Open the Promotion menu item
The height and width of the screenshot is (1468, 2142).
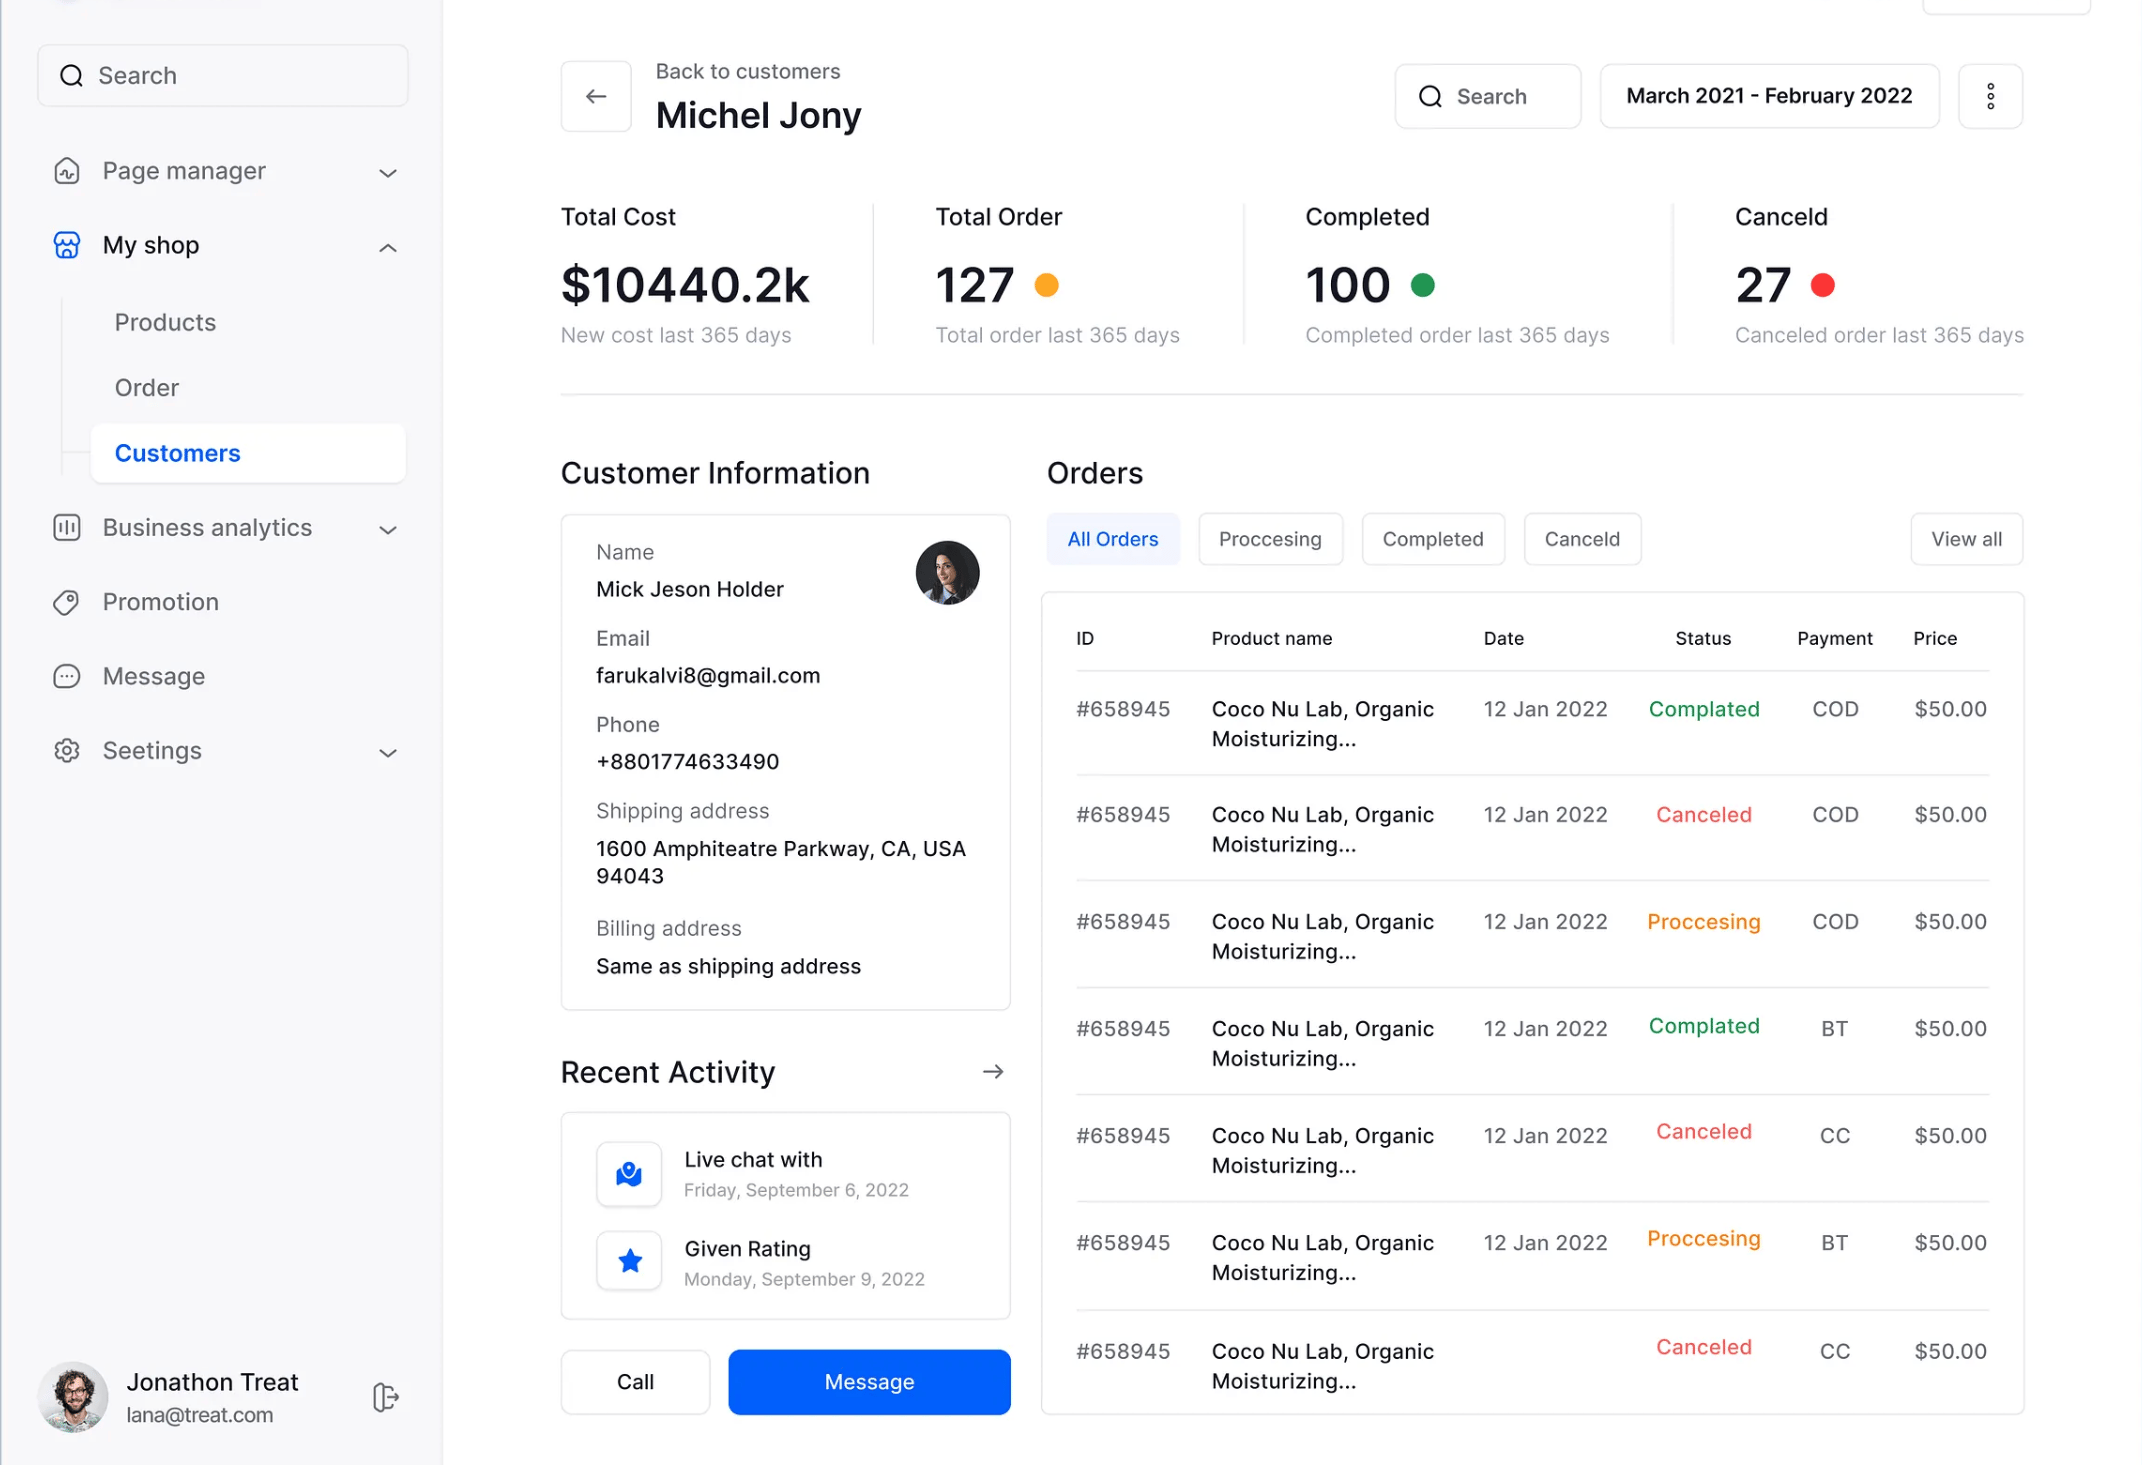tap(161, 602)
